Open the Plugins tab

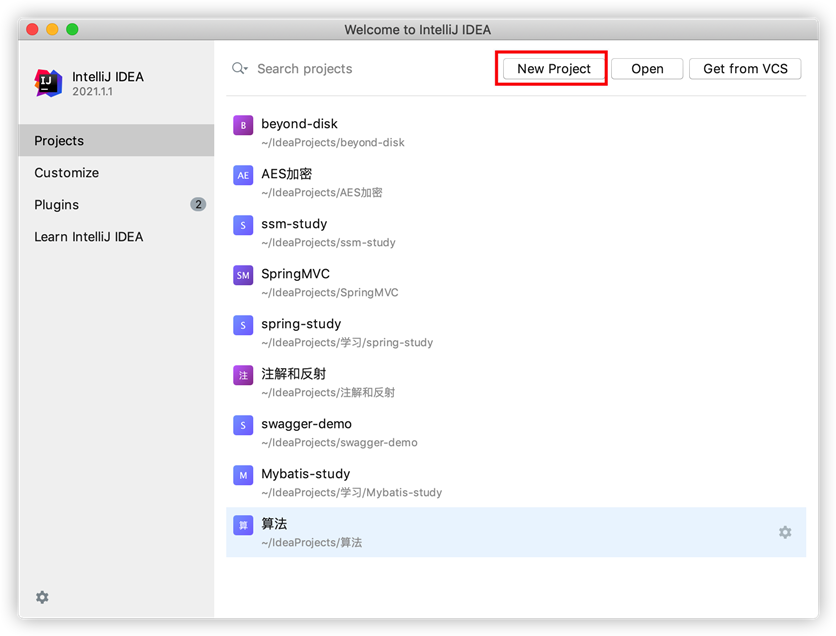point(116,205)
